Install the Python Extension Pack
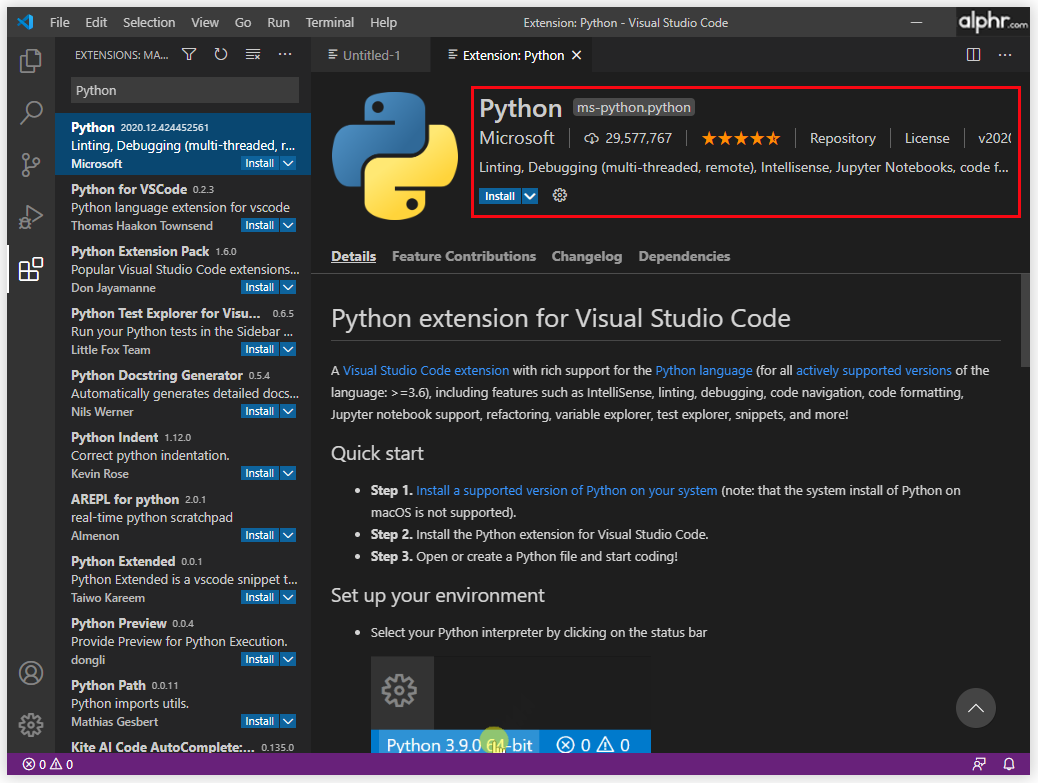 coord(260,287)
